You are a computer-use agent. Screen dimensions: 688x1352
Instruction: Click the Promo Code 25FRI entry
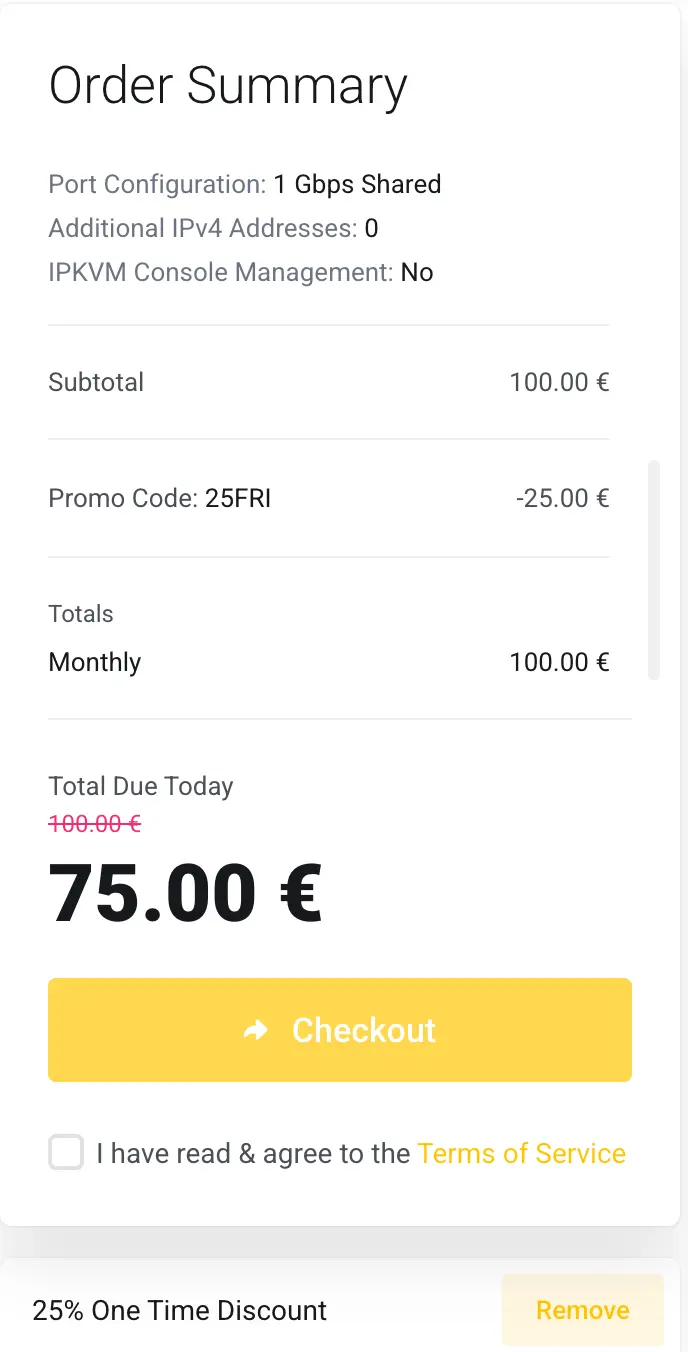[160, 497]
